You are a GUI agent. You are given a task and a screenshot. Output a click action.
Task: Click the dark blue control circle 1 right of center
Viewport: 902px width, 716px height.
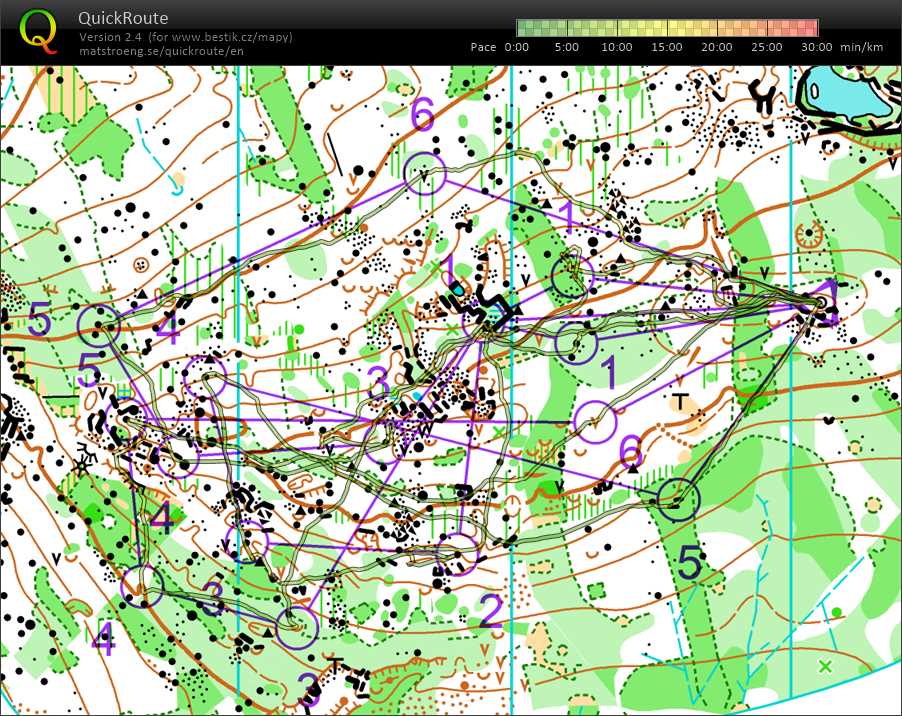[577, 343]
